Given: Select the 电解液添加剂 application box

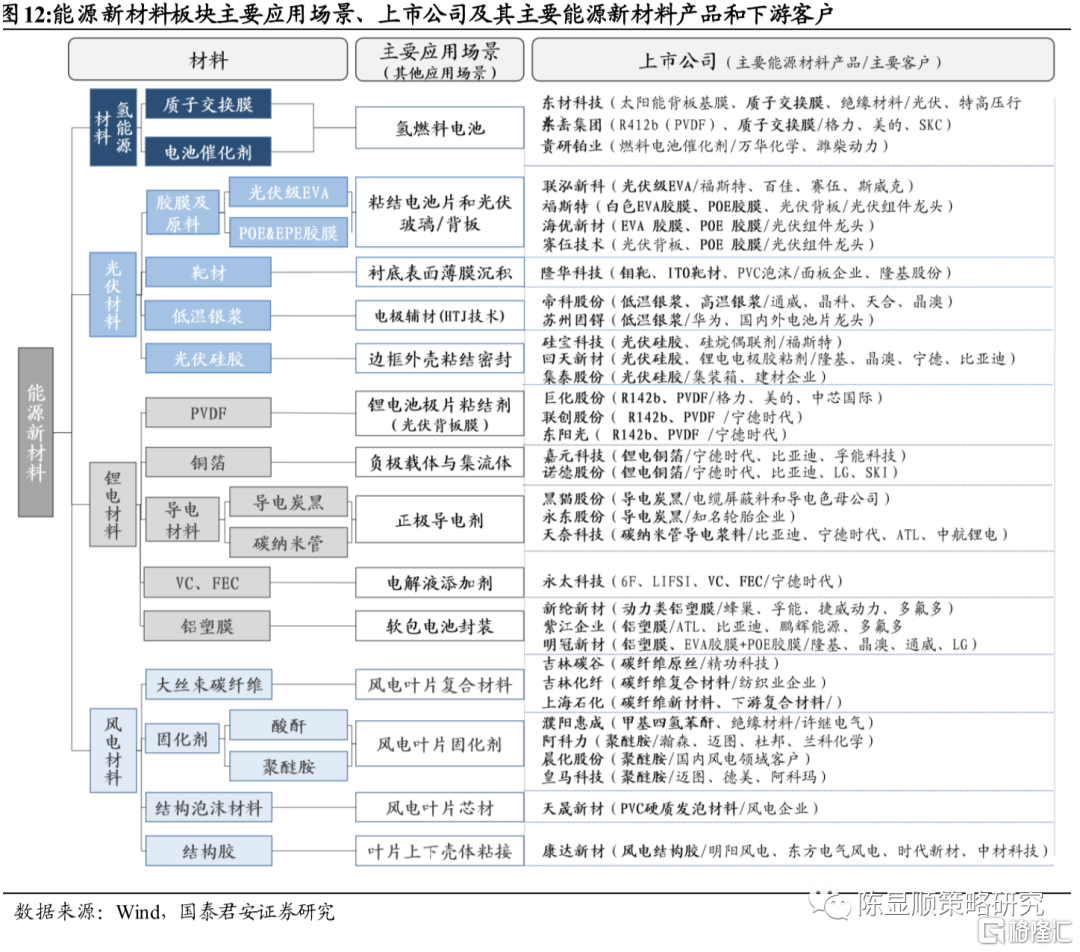Looking at the screenshot, I should [439, 583].
